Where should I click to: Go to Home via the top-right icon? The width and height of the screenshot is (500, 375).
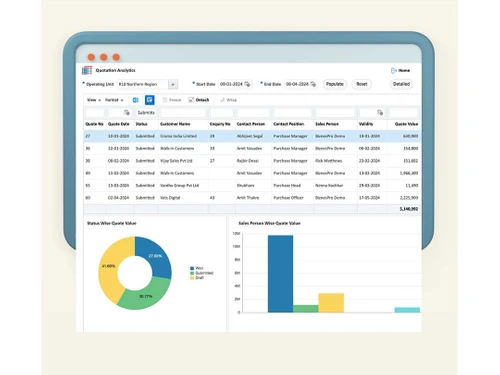click(x=394, y=70)
